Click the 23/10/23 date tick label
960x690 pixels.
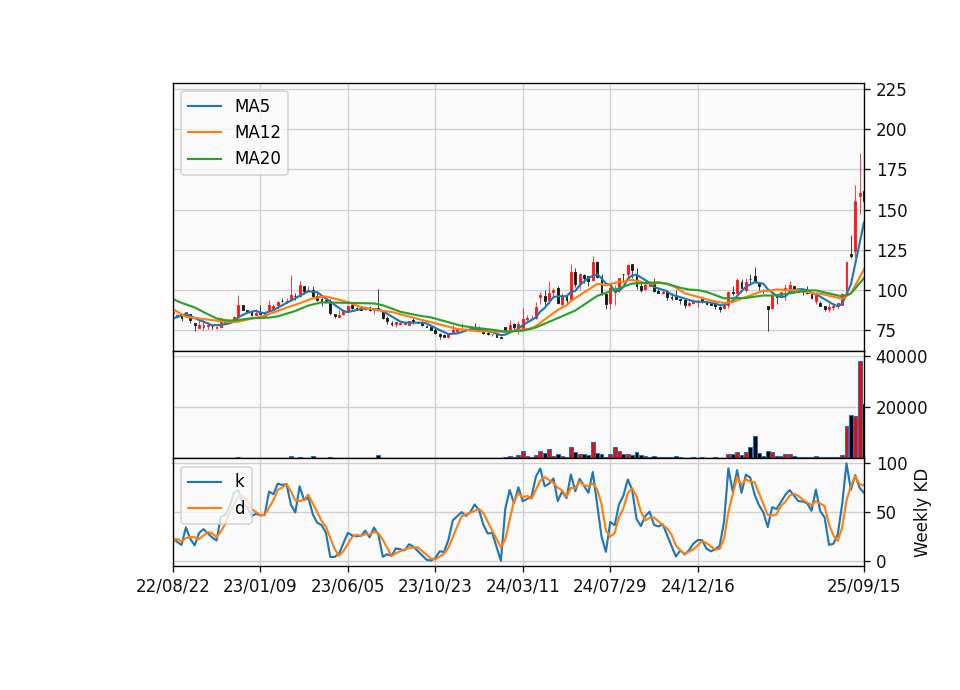point(435,586)
